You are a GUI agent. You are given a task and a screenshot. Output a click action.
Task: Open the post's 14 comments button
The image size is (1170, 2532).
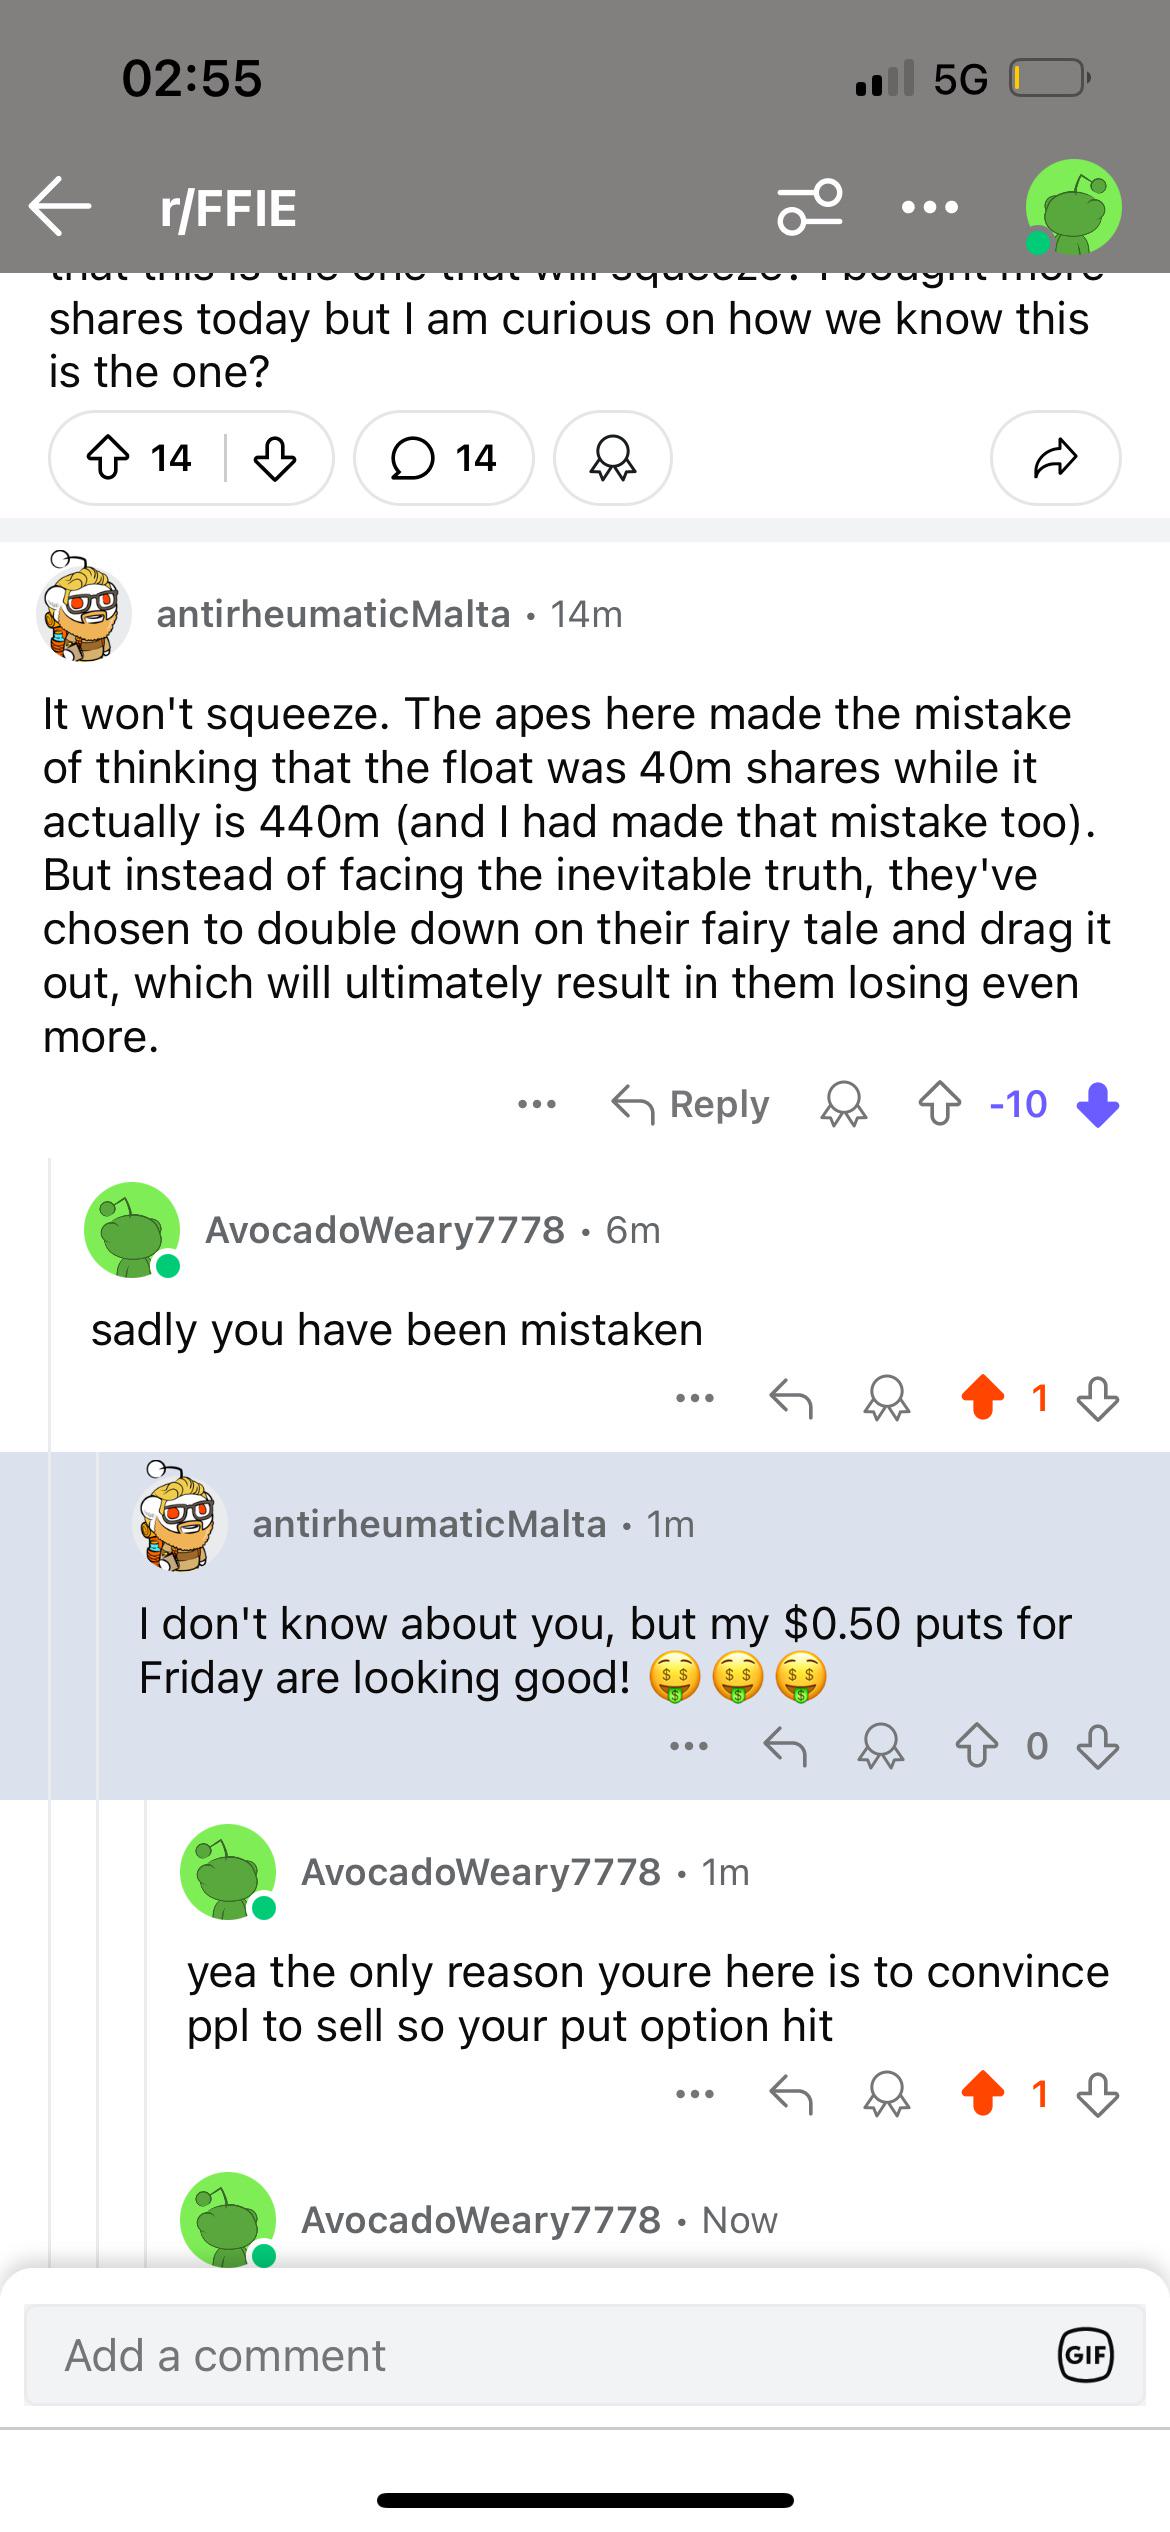point(443,458)
